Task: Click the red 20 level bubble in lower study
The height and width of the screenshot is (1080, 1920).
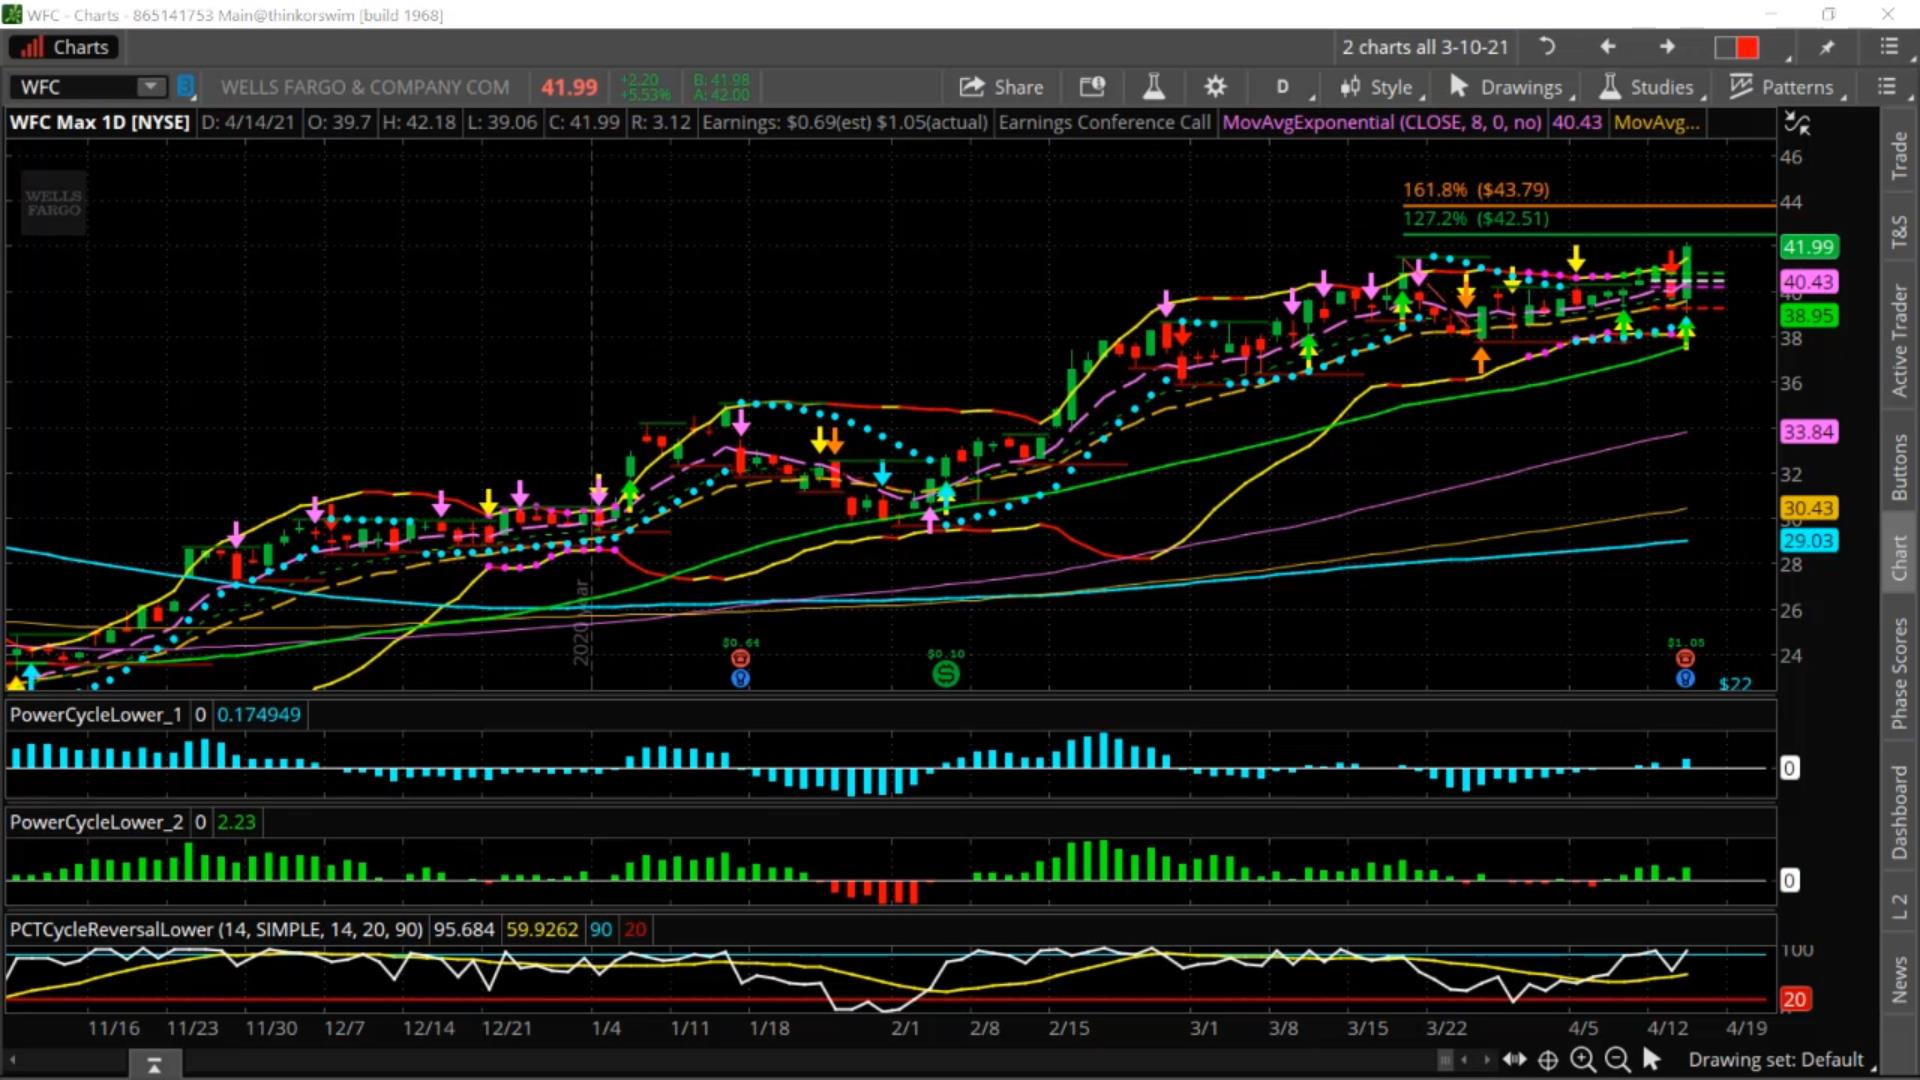Action: (1794, 998)
